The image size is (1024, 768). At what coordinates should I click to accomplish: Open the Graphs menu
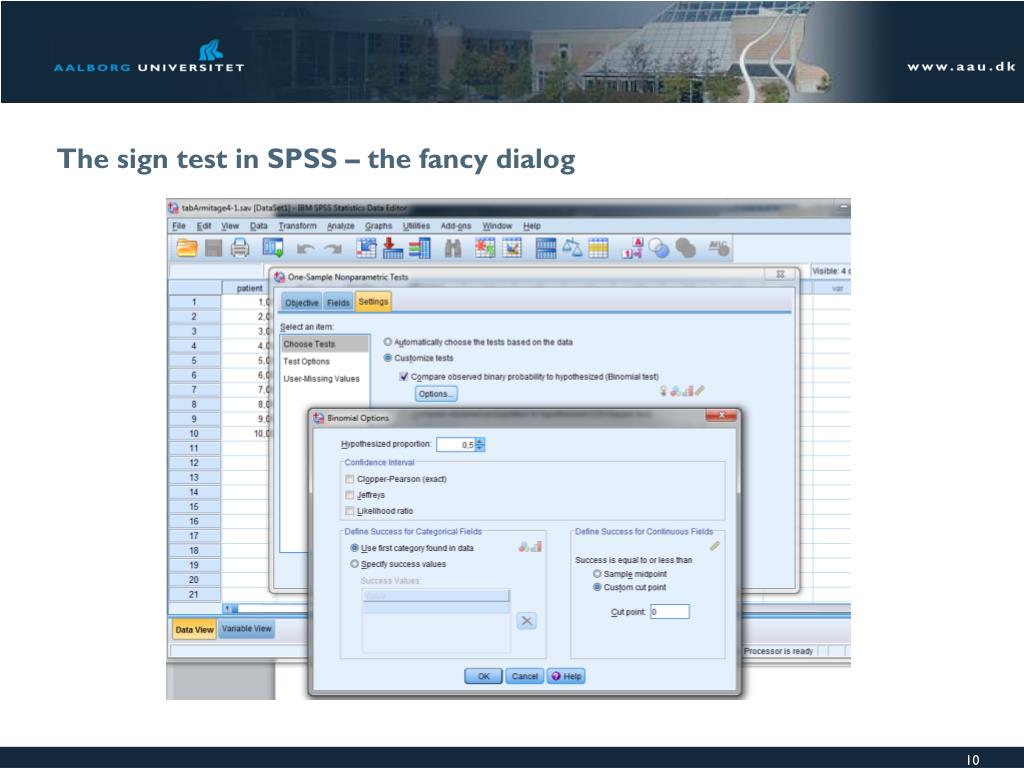[x=379, y=226]
